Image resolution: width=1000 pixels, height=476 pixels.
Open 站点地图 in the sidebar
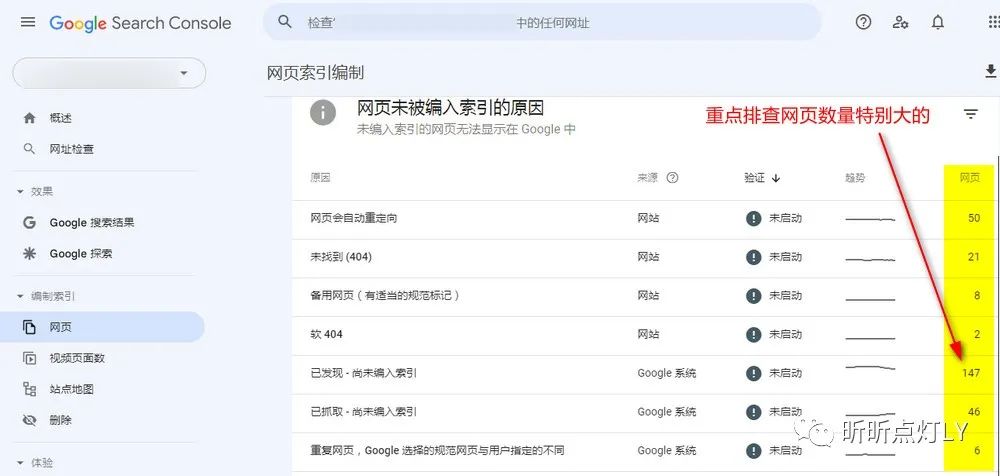[x=71, y=389]
